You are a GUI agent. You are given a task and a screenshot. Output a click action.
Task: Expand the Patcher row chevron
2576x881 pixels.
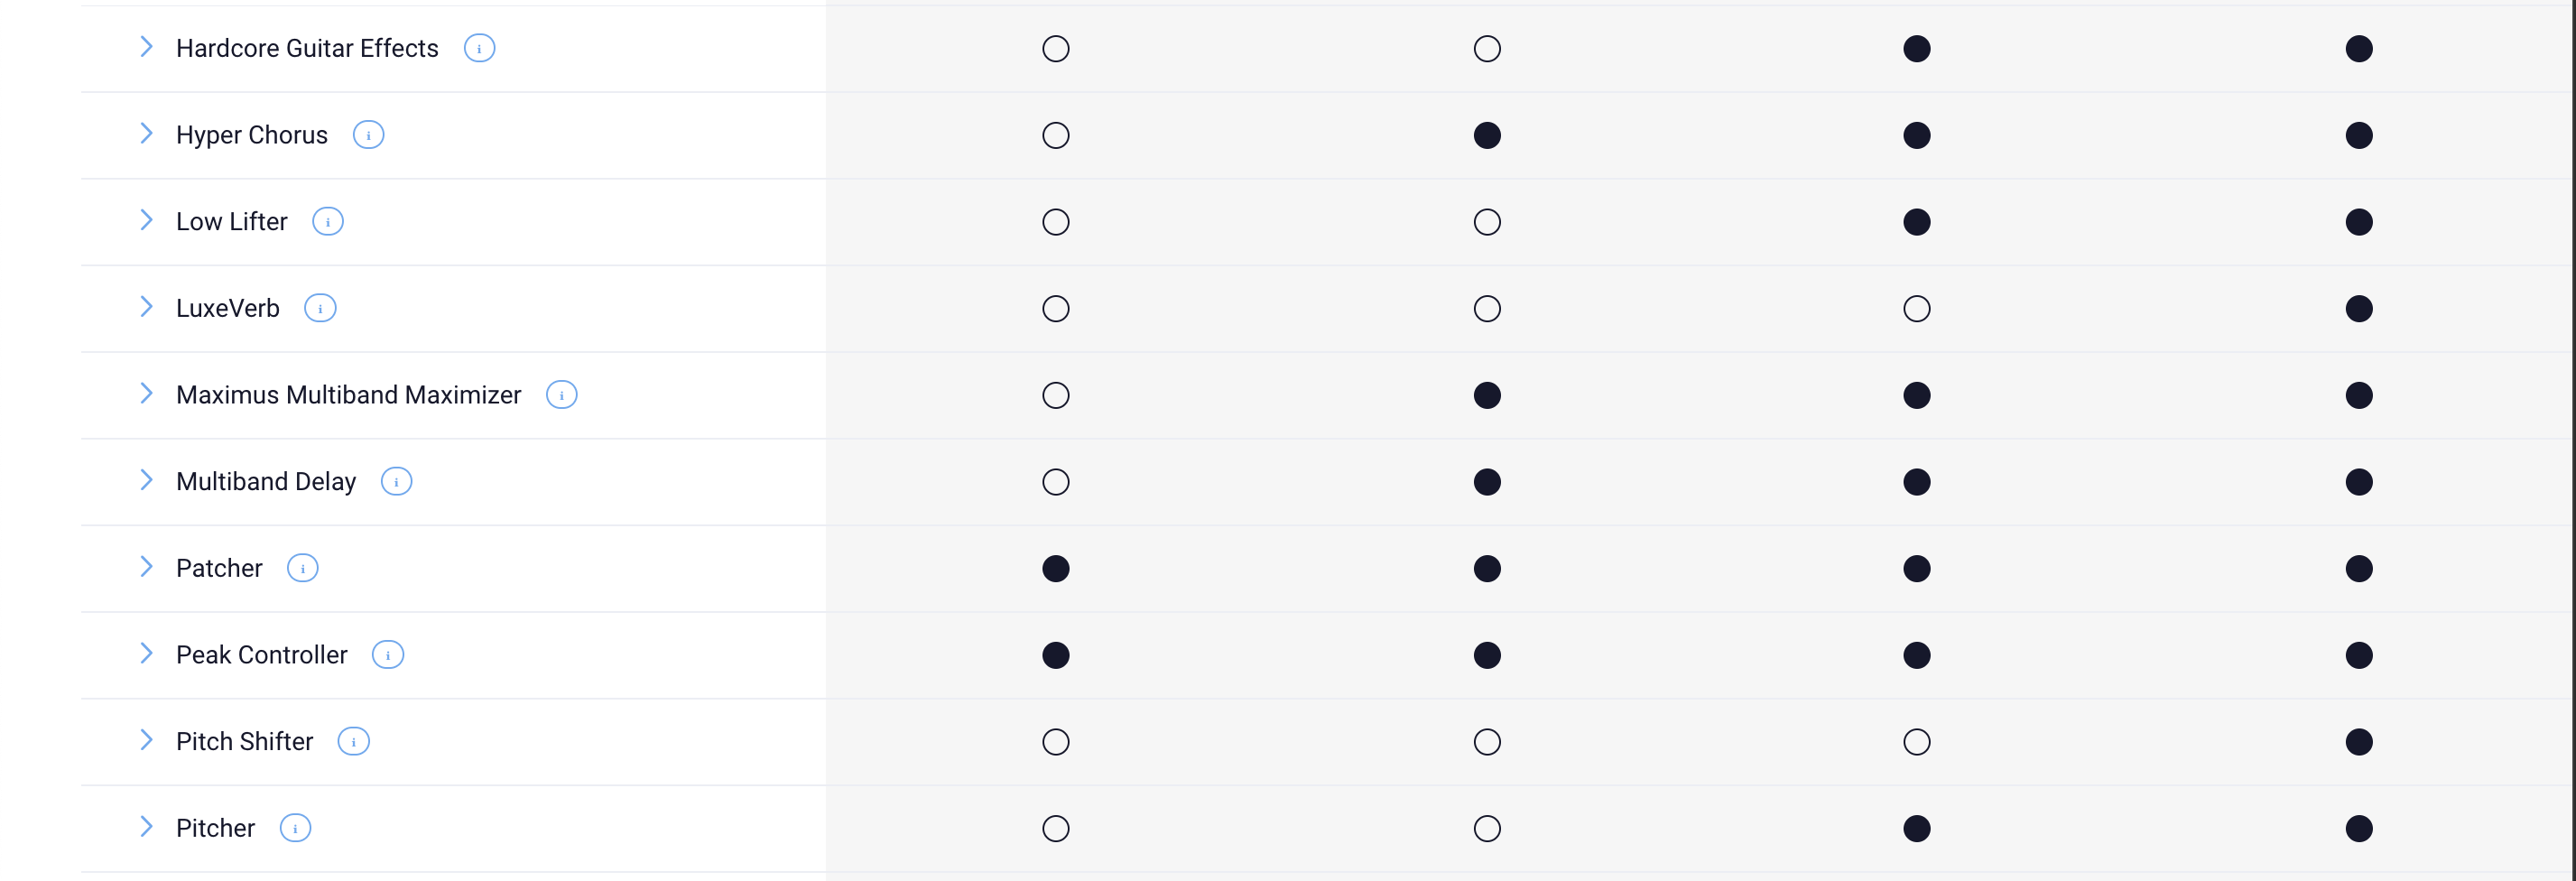tap(146, 567)
